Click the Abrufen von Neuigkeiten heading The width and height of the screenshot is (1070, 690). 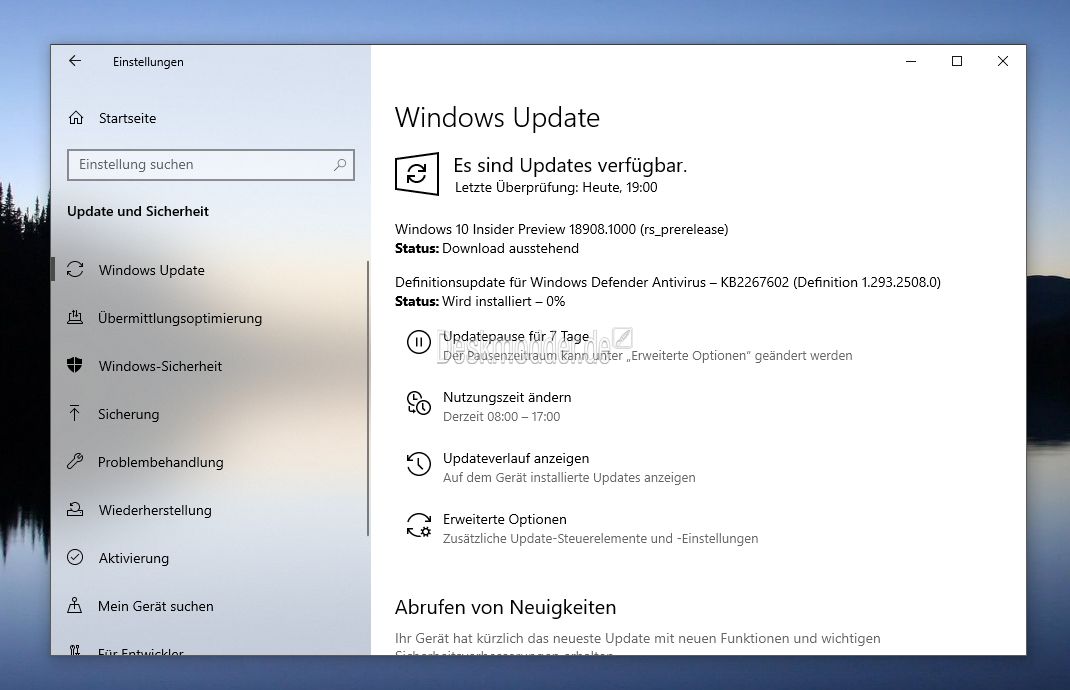click(506, 607)
